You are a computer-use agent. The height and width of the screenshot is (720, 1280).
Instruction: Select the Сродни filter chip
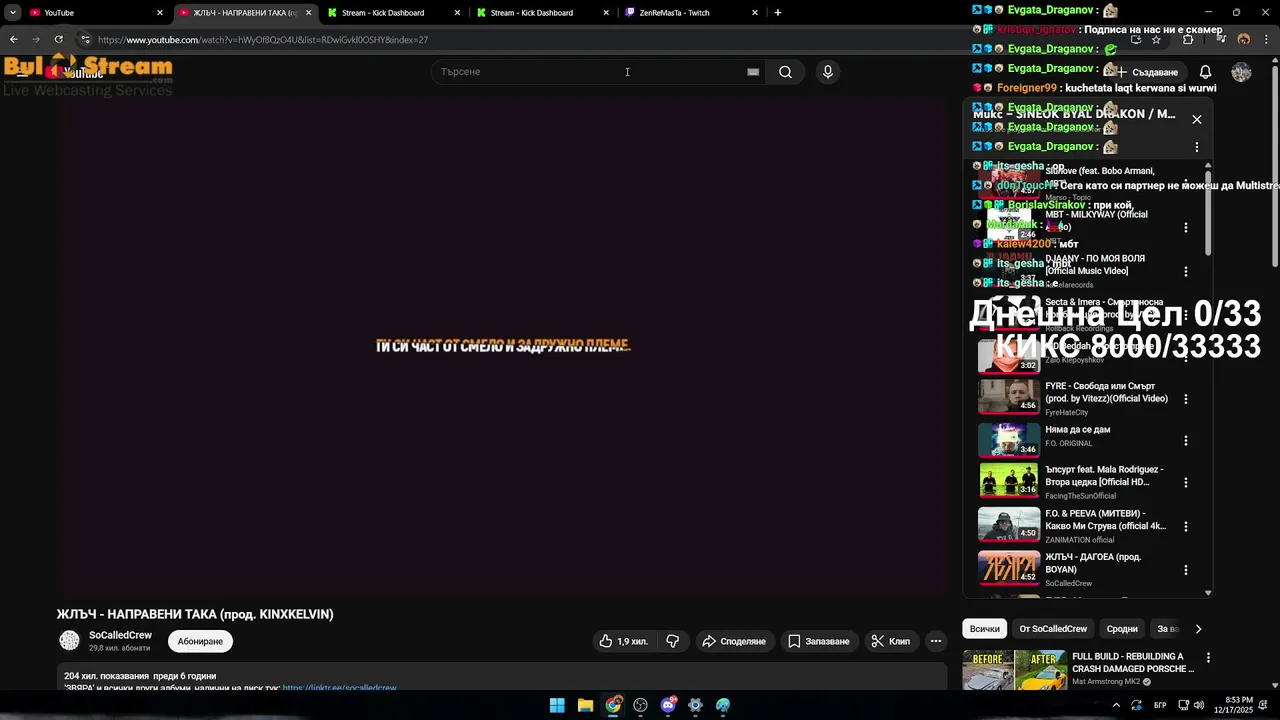tap(1122, 629)
